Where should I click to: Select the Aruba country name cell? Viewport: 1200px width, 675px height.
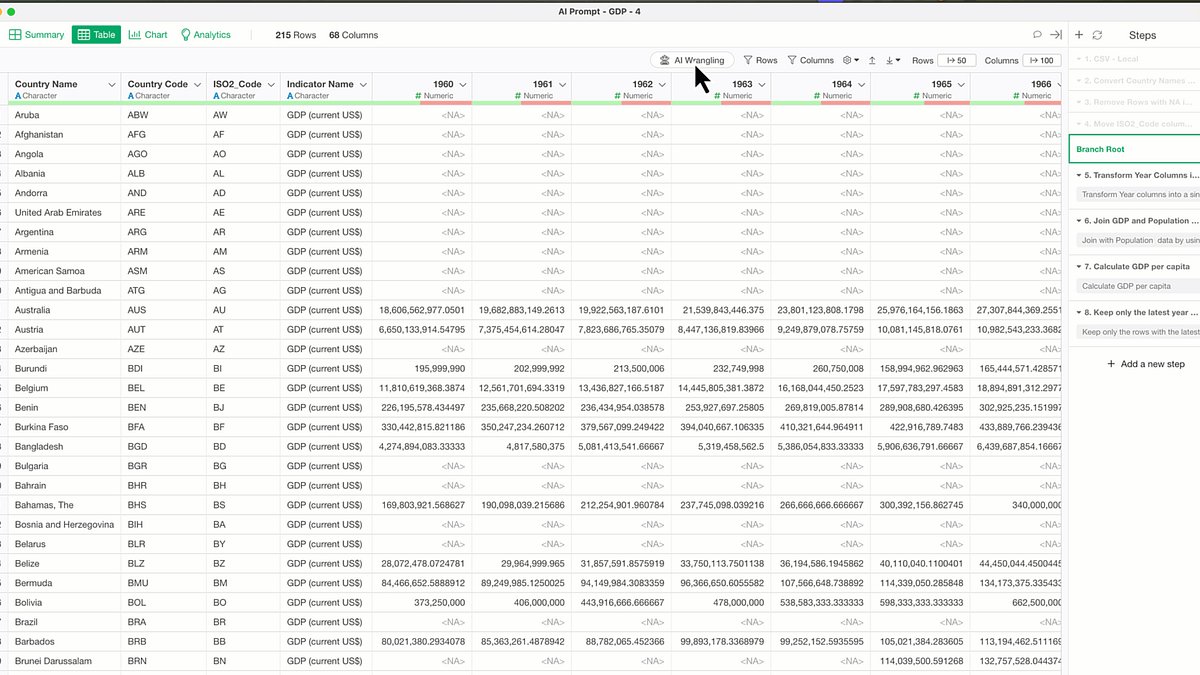64,115
